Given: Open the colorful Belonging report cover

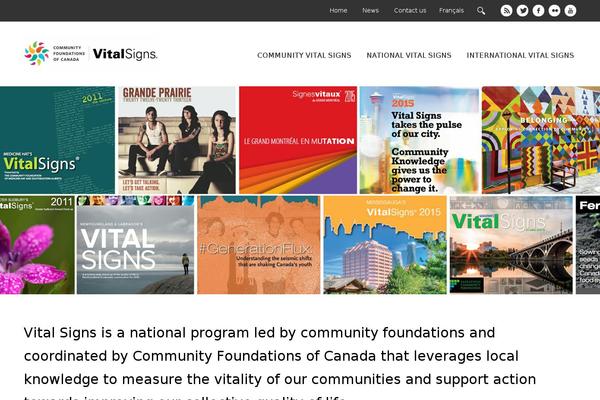Looking at the screenshot, I should (x=541, y=140).
